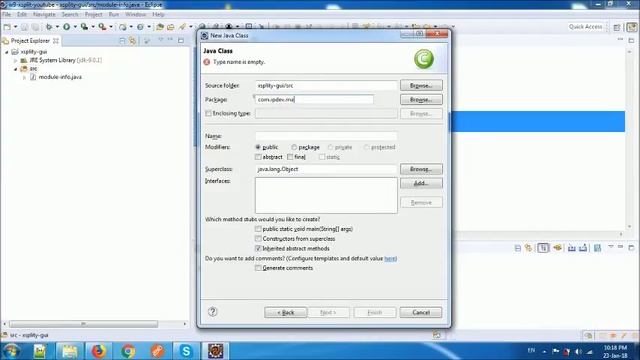The height and width of the screenshot is (360, 640).
Task: Collapse the xsplity-gui project node
Action: point(7,52)
